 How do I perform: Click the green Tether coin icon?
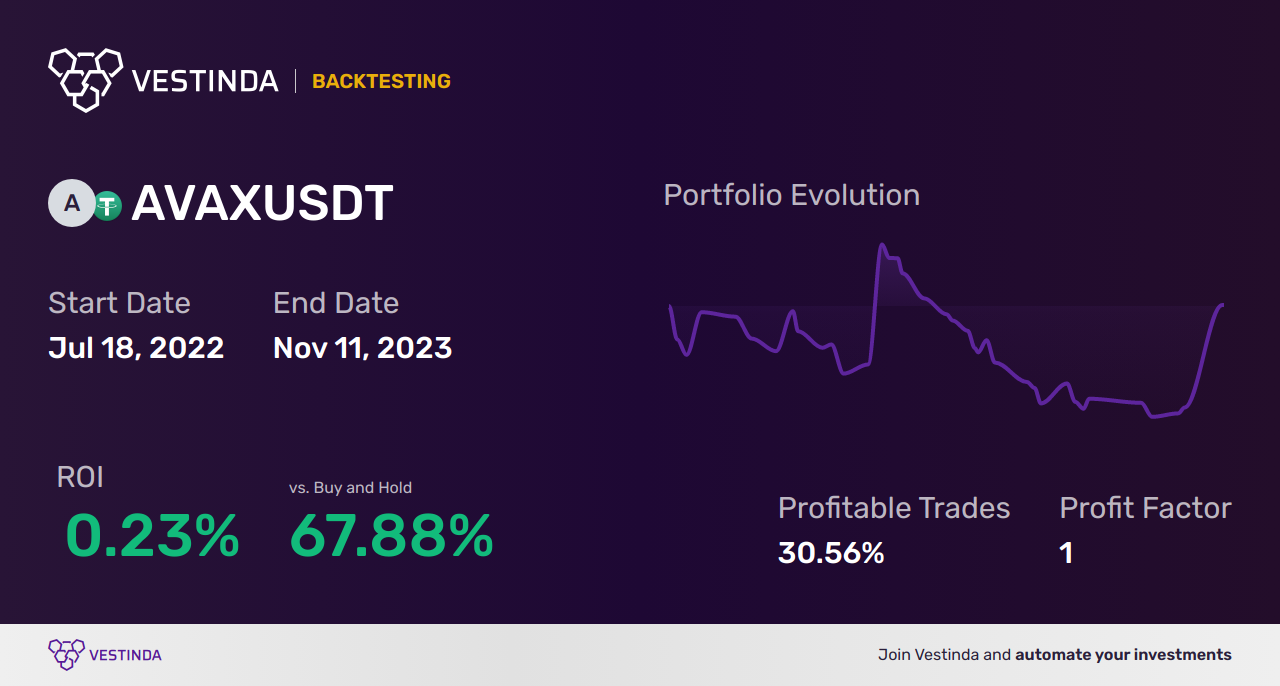coord(107,205)
